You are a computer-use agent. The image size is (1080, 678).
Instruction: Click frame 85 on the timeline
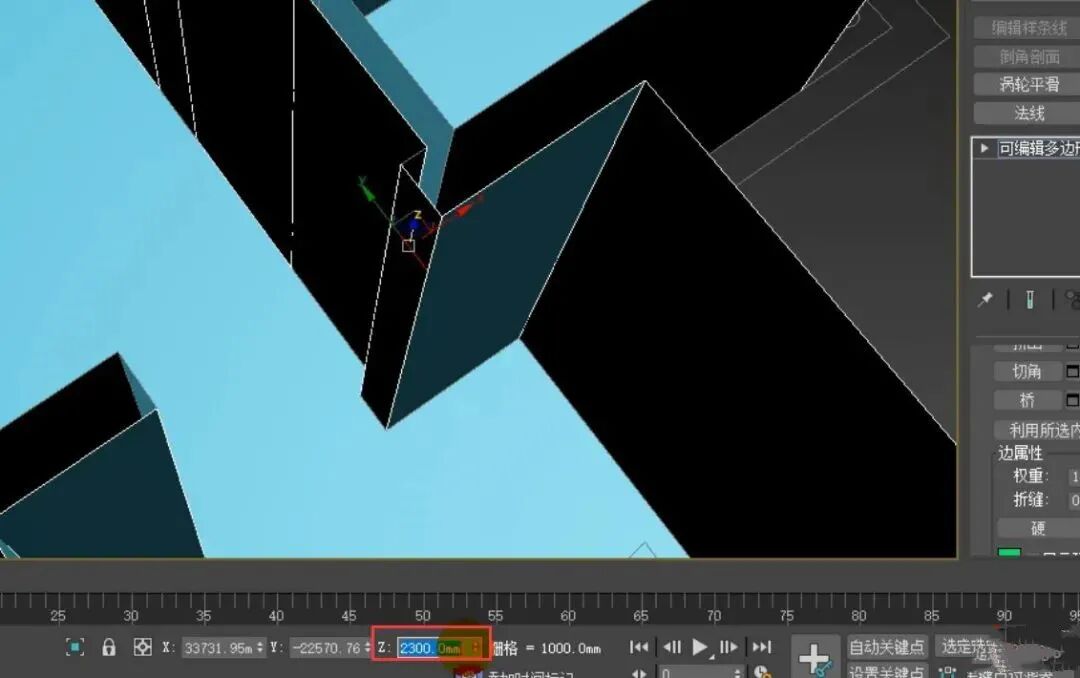coord(932,615)
